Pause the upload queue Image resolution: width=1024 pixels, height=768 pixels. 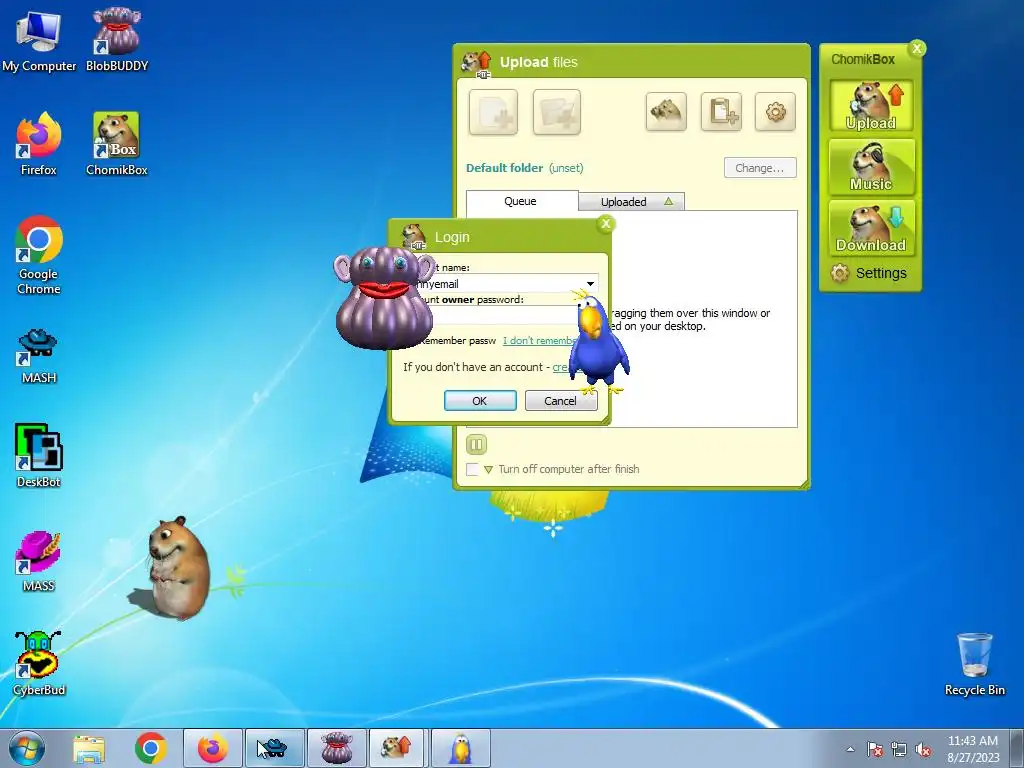coord(476,445)
